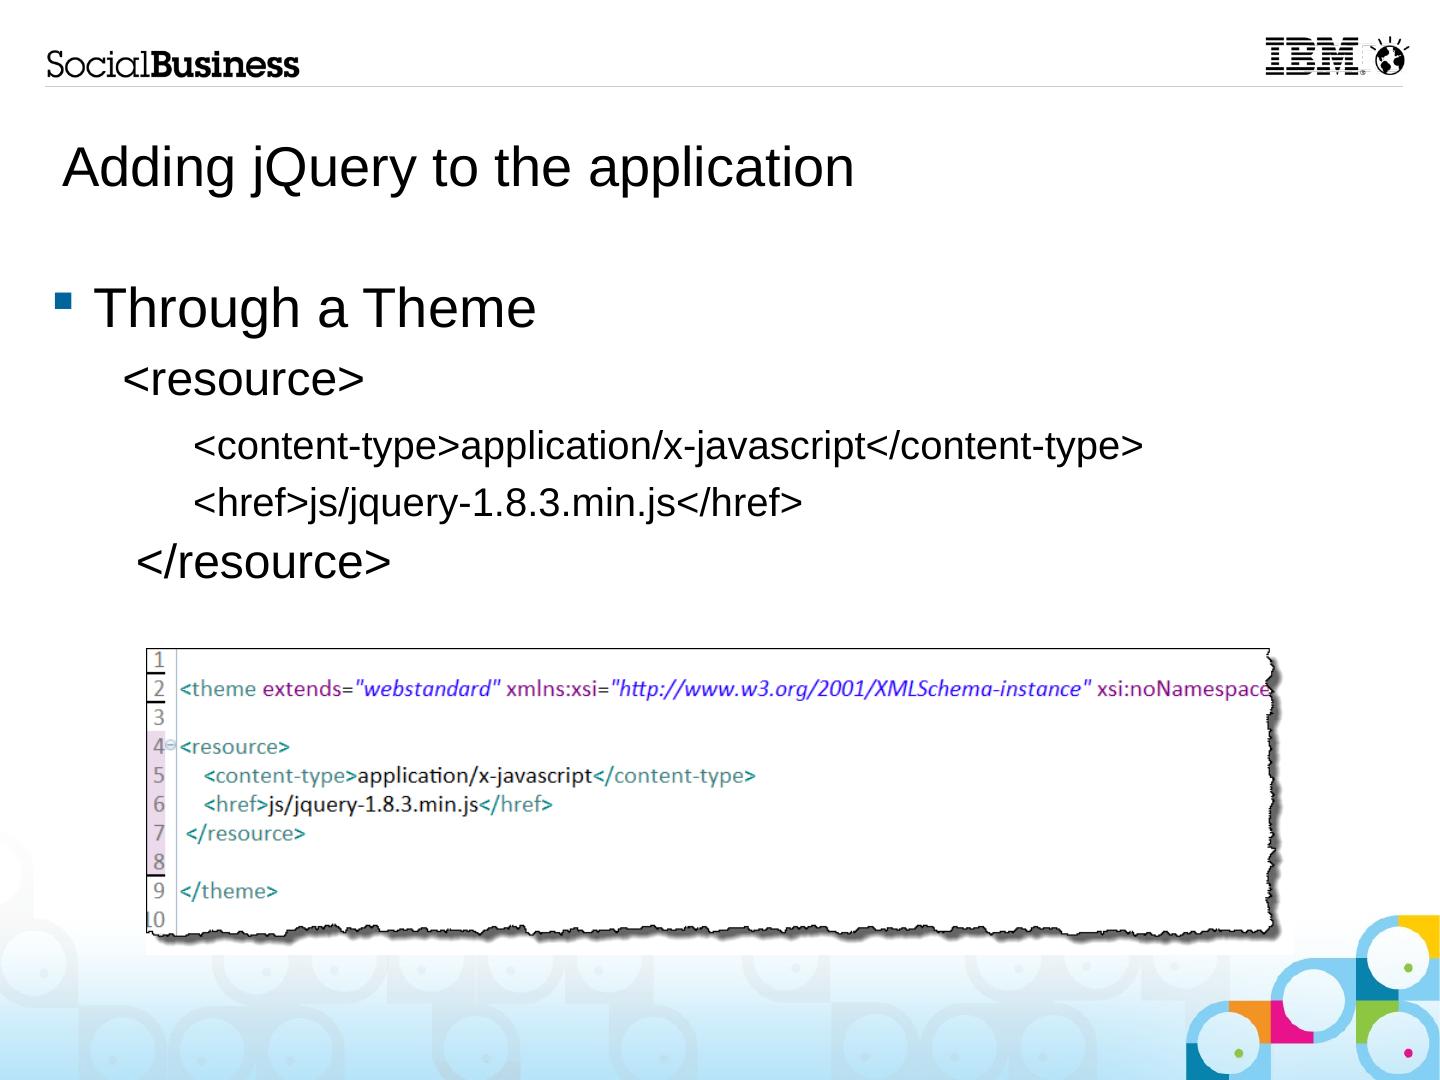This screenshot has height=1080, width=1440.
Task: Click the 'Through a Theme' bullet text
Action: [315, 308]
